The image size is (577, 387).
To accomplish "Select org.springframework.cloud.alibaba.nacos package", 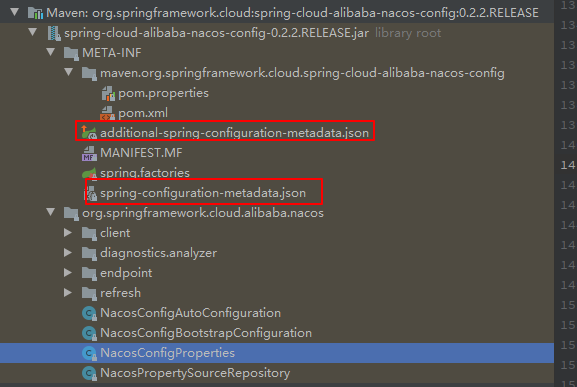I will pos(203,213).
